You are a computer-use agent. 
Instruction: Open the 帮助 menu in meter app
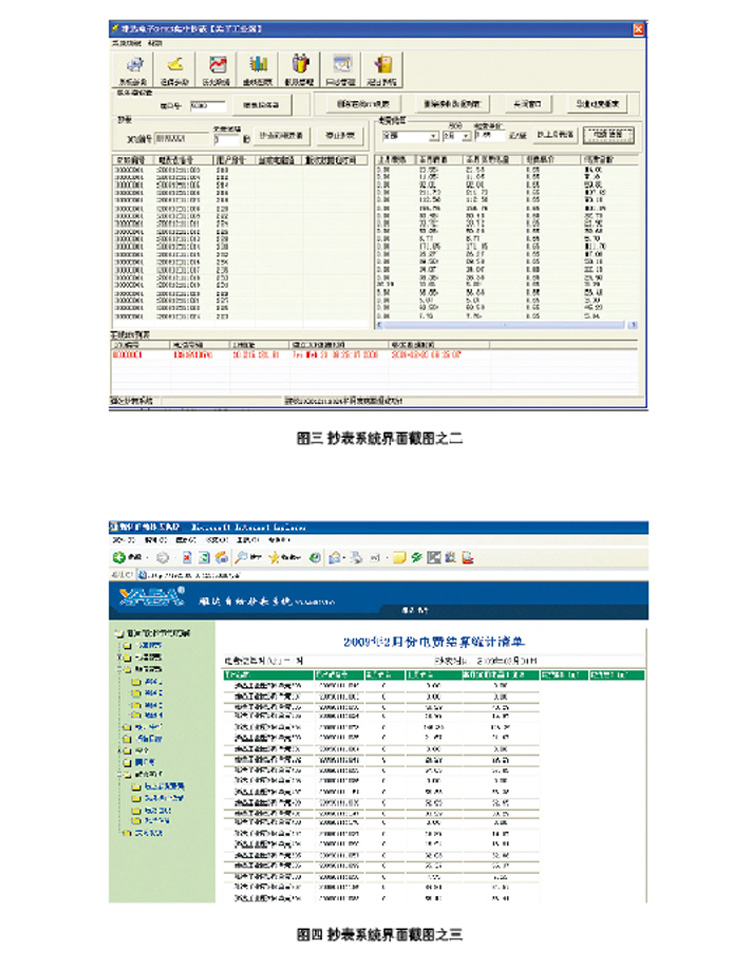point(155,43)
